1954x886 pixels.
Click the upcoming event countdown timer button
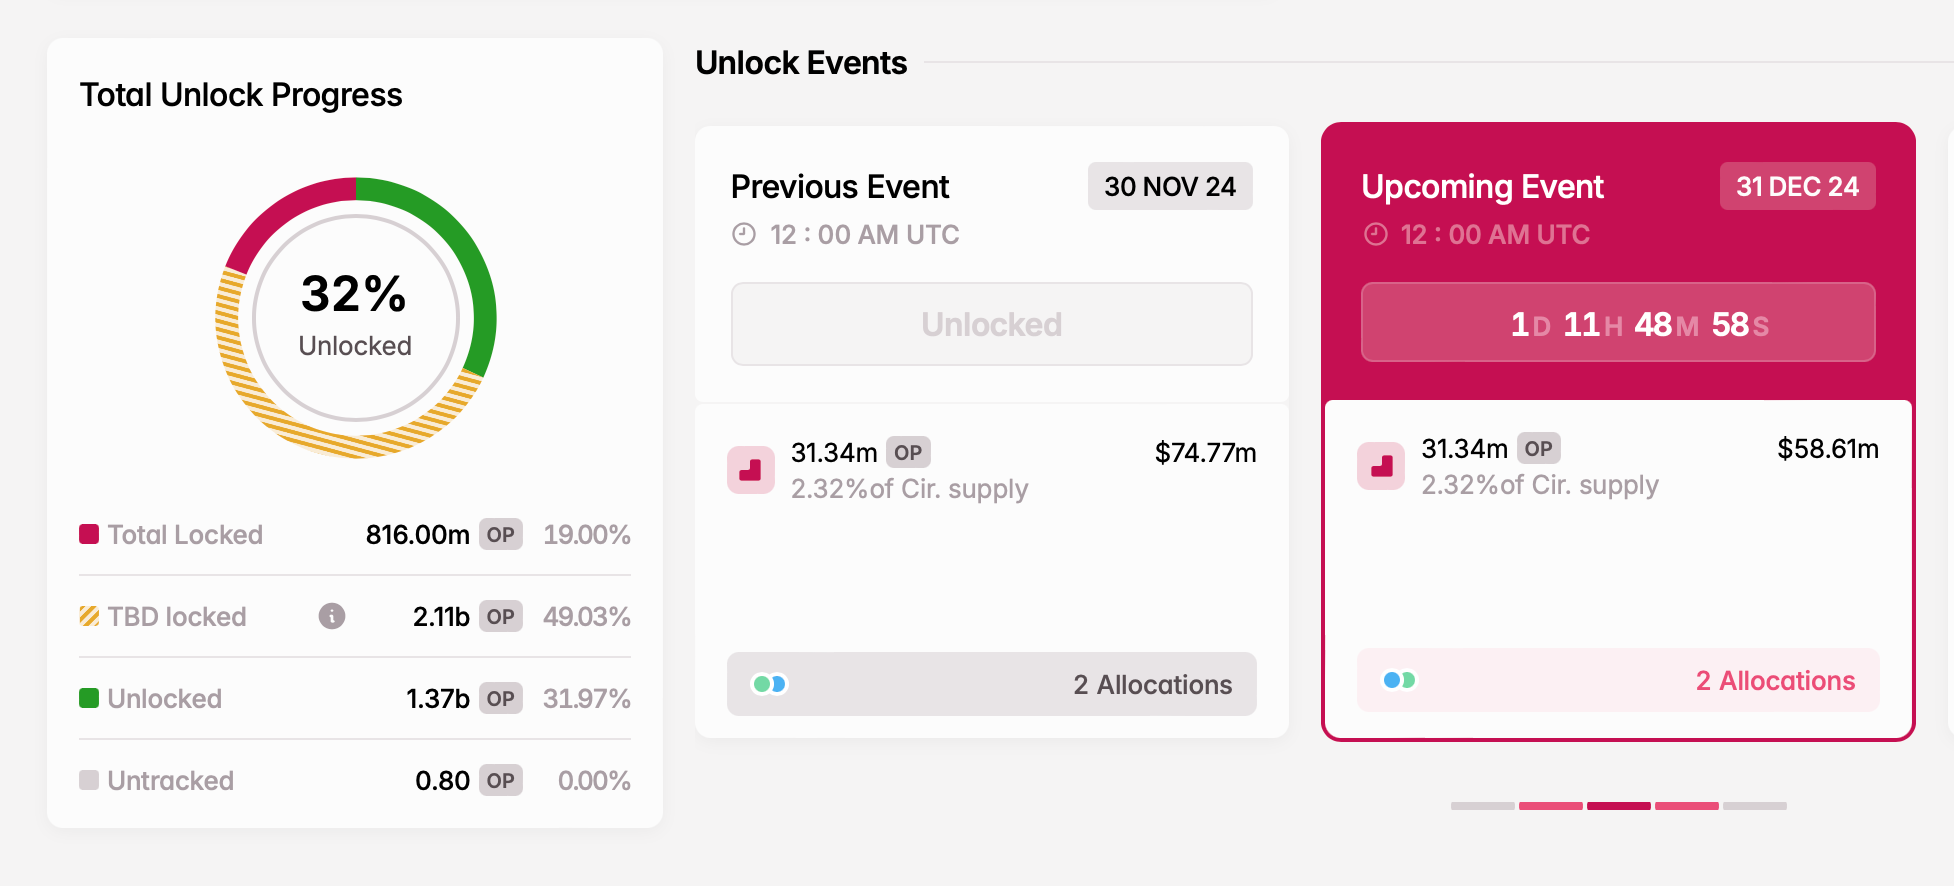point(1617,322)
